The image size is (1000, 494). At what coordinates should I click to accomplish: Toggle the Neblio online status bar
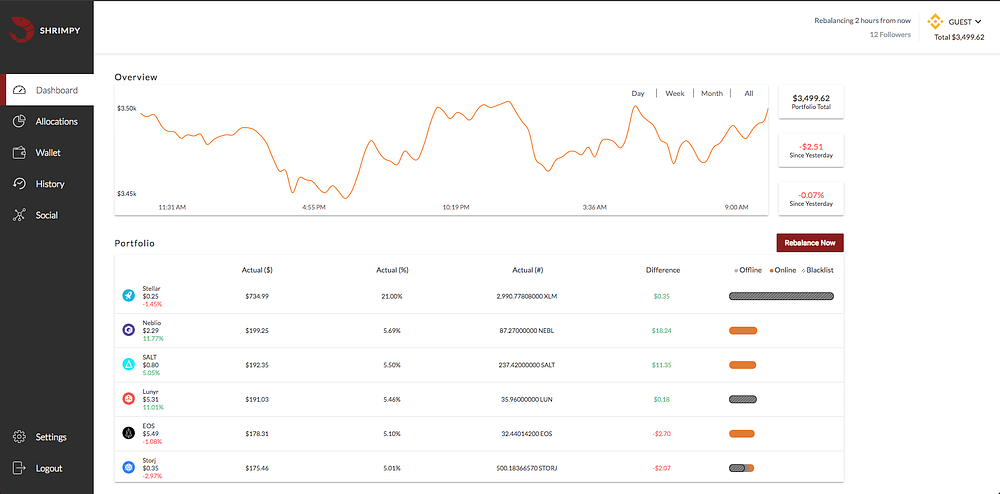pyautogui.click(x=743, y=331)
